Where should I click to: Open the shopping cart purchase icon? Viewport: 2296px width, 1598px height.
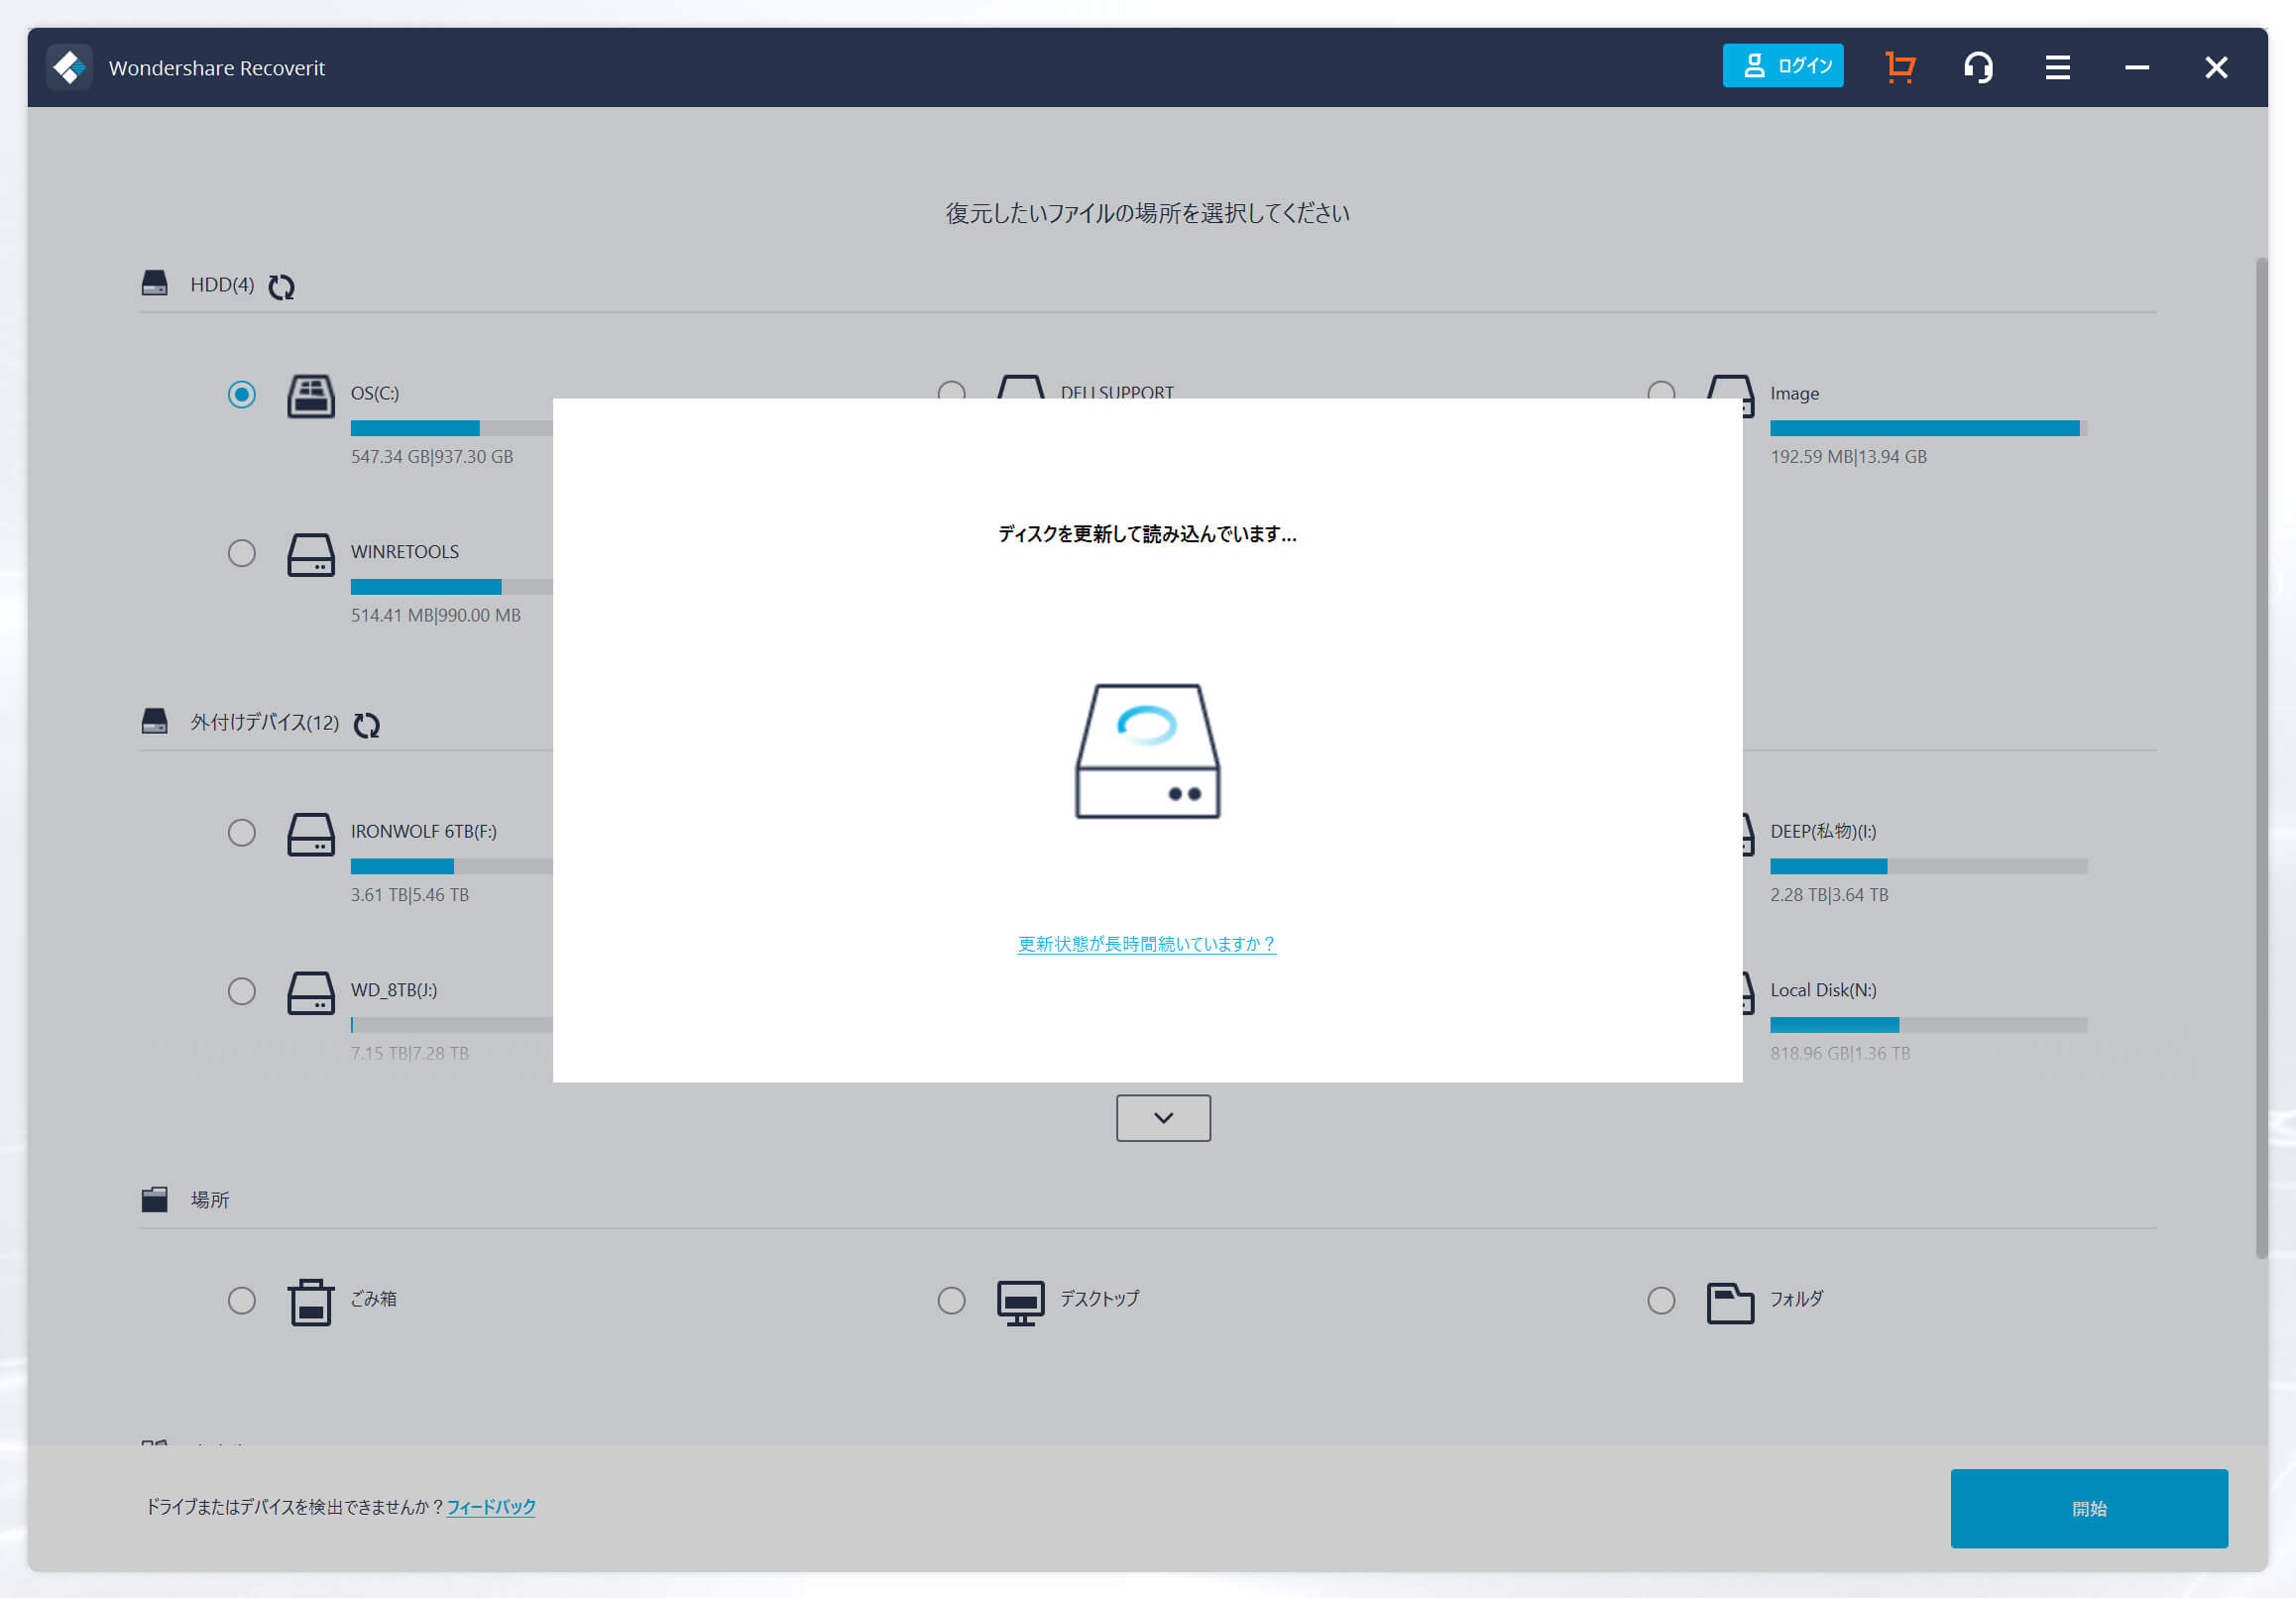[1900, 67]
